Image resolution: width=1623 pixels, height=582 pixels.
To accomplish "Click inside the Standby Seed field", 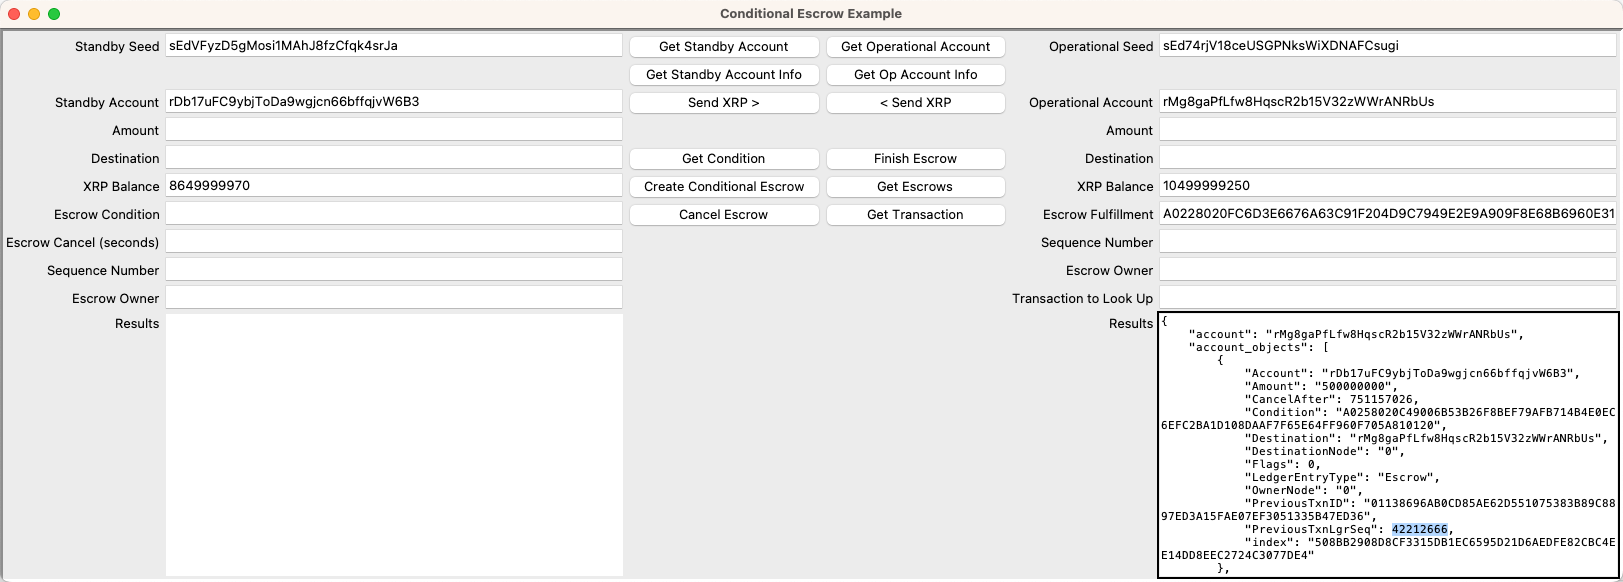I will (x=395, y=45).
